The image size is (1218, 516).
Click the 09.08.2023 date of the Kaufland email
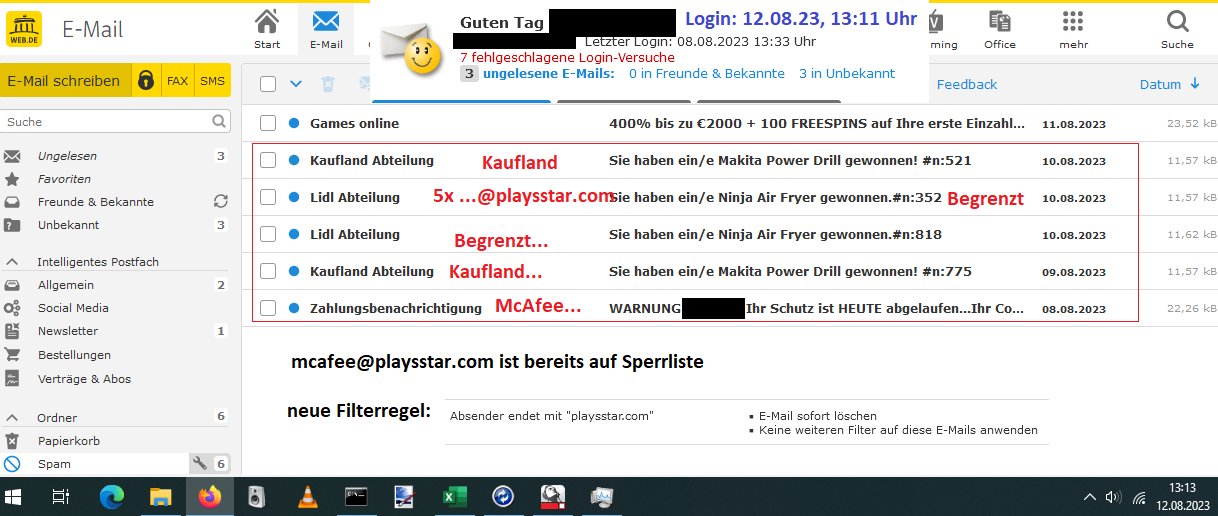pos(1074,272)
